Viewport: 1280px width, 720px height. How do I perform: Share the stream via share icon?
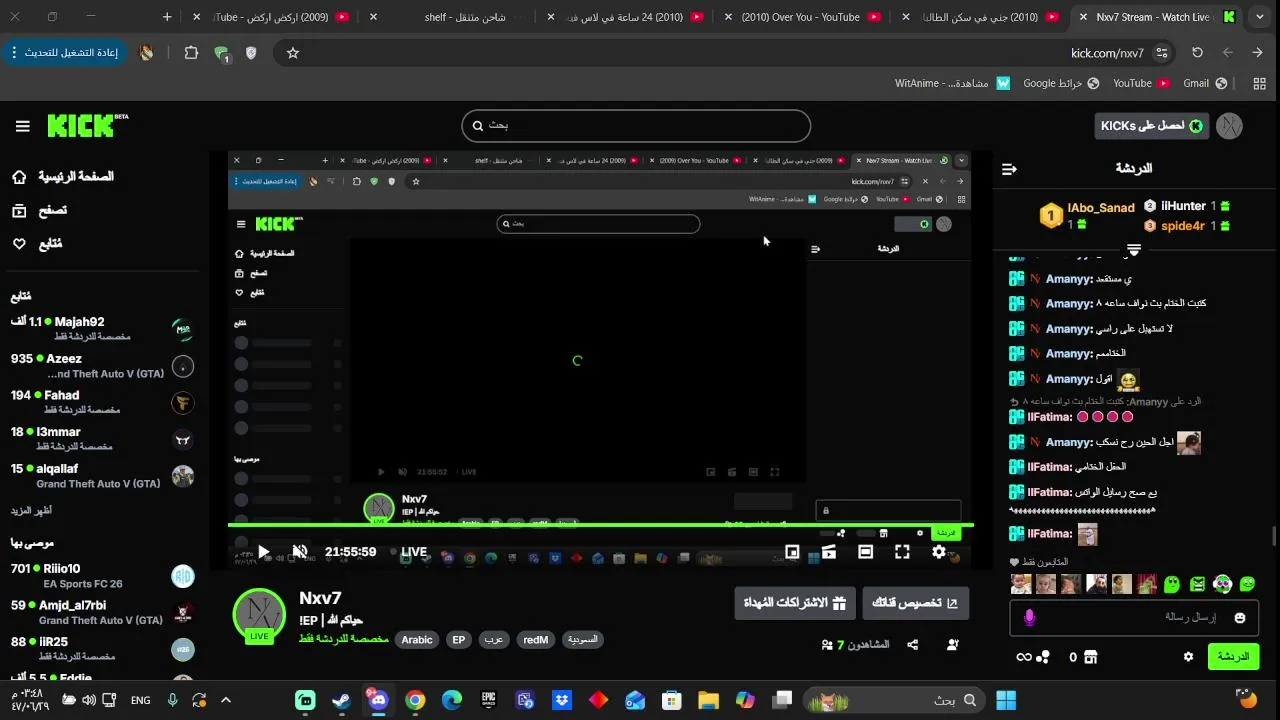pos(913,645)
